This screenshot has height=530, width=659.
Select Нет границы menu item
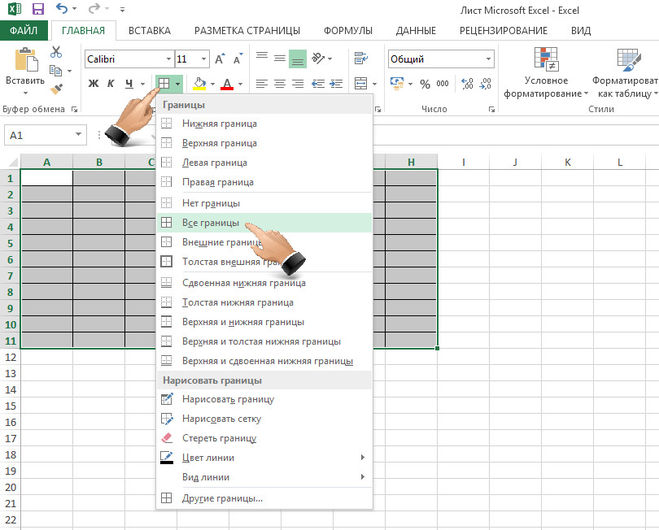264,203
